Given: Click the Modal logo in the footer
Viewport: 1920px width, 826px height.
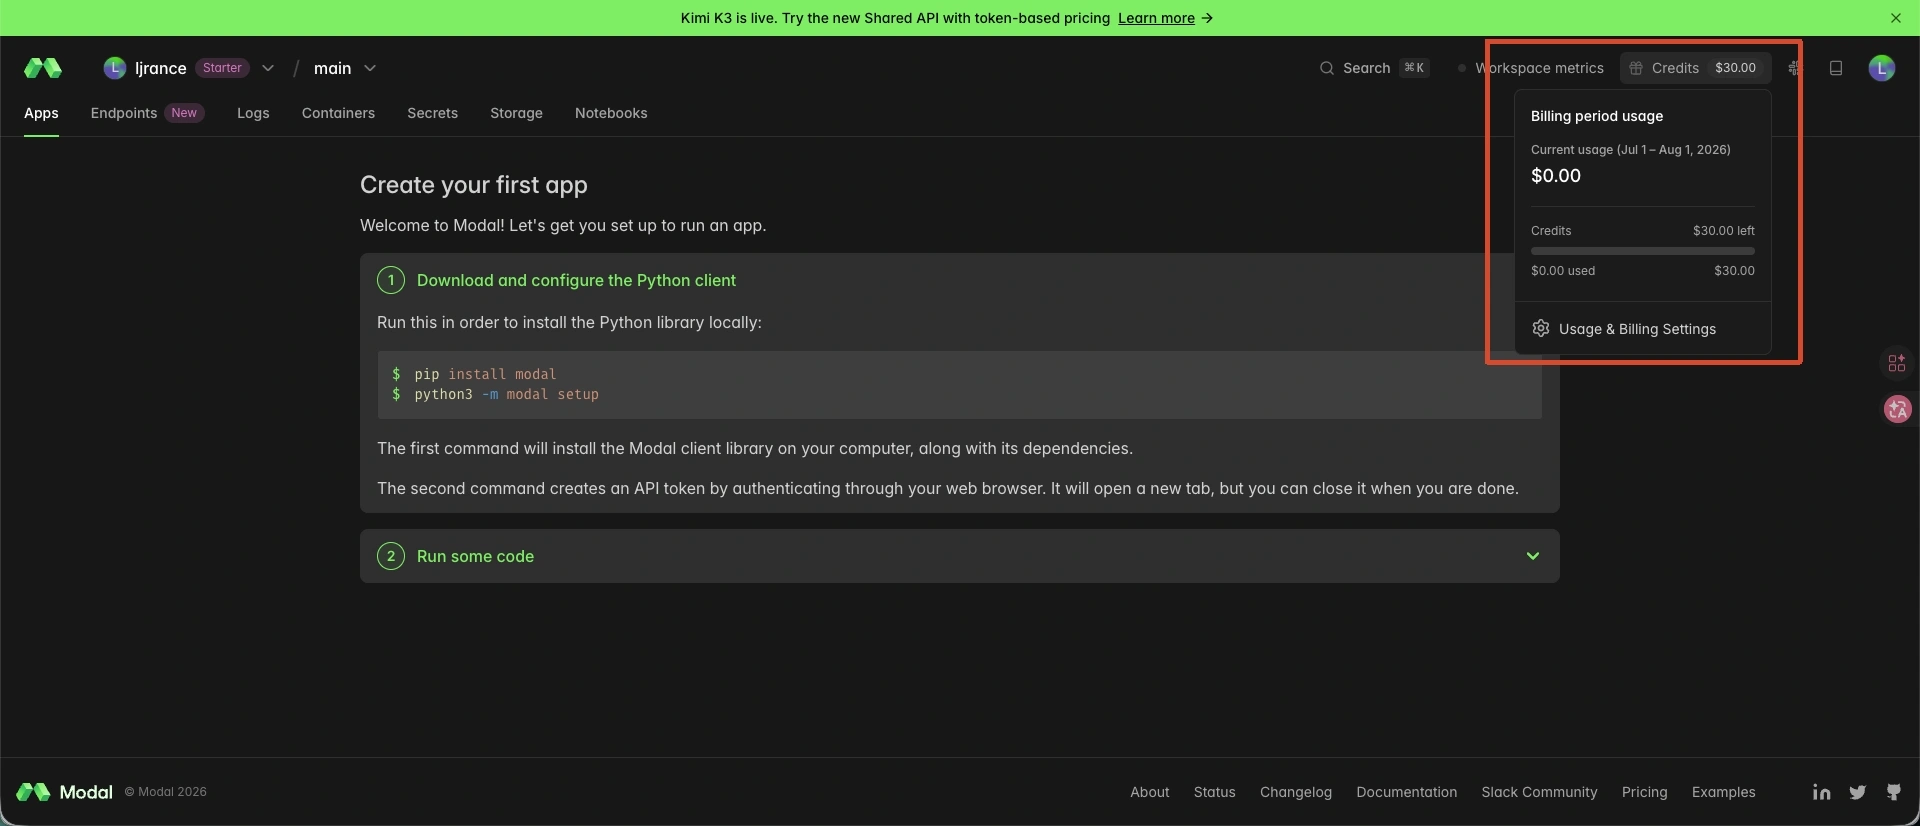Looking at the screenshot, I should [64, 792].
